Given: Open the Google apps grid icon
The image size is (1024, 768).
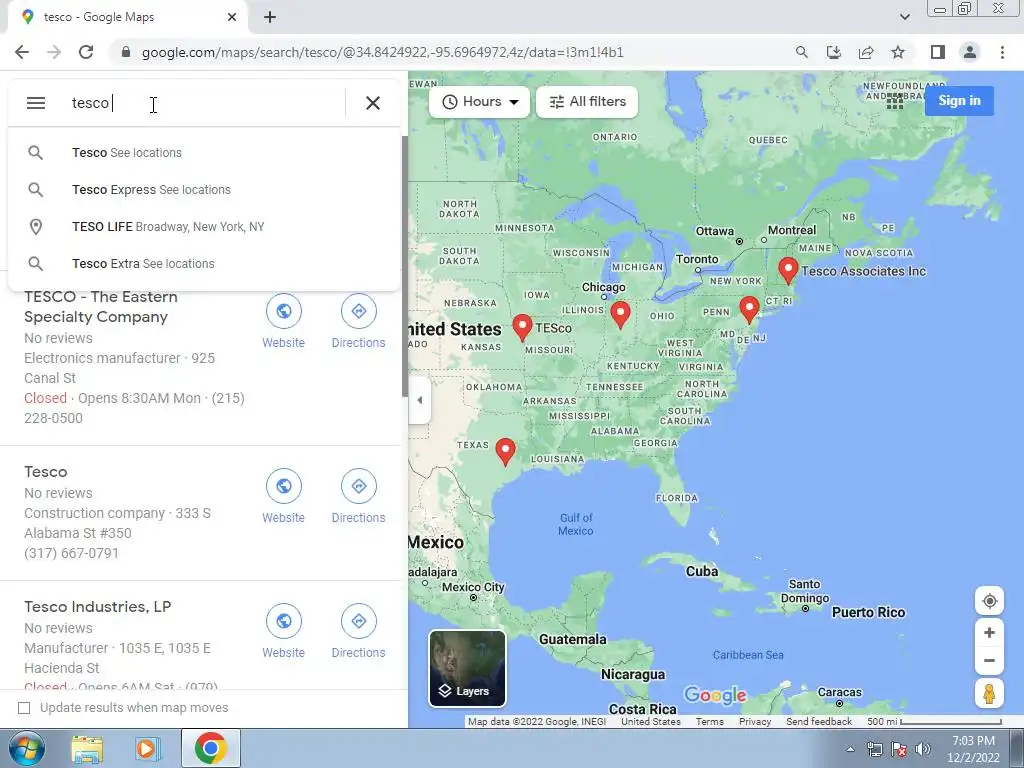Looking at the screenshot, I should point(895,101).
